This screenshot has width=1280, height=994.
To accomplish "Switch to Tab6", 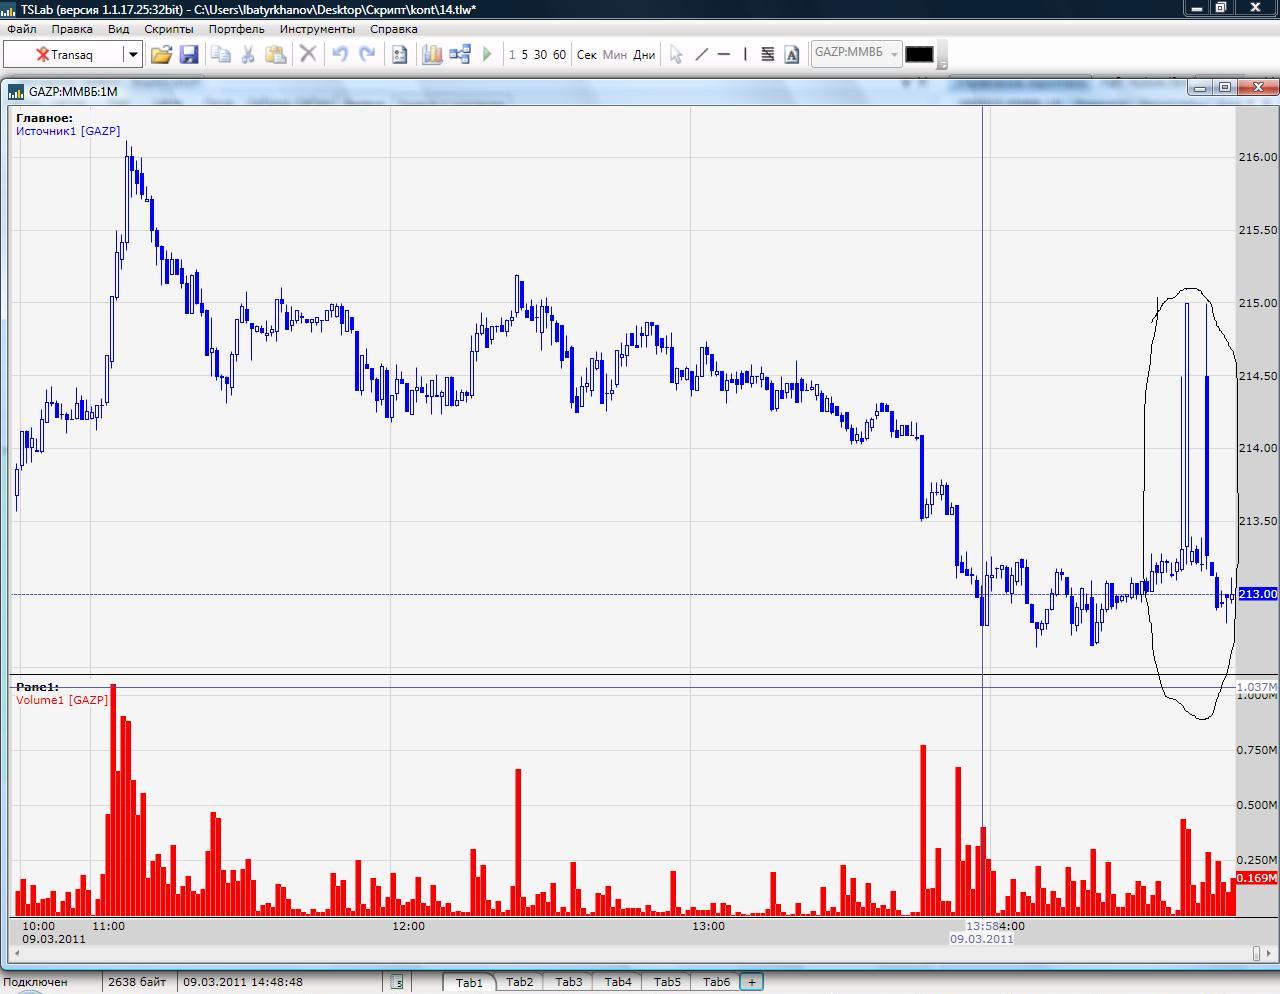I will [716, 982].
